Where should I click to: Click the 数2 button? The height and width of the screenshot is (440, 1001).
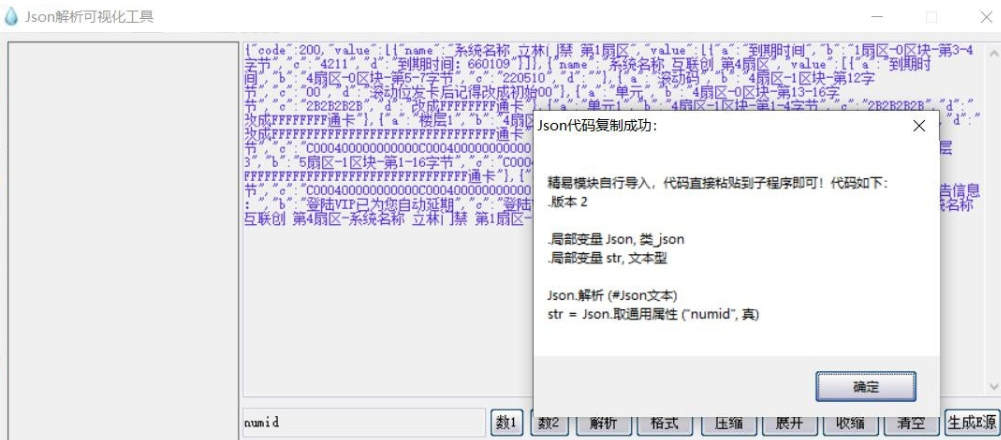click(548, 423)
